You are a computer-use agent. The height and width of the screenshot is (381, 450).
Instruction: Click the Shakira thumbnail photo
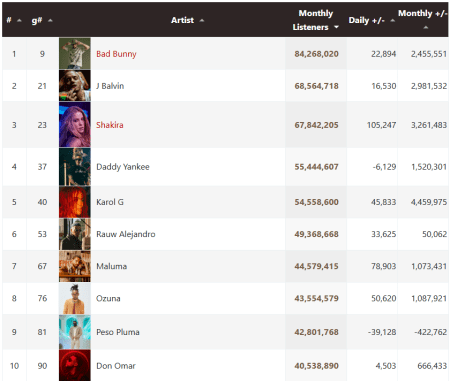click(x=75, y=125)
